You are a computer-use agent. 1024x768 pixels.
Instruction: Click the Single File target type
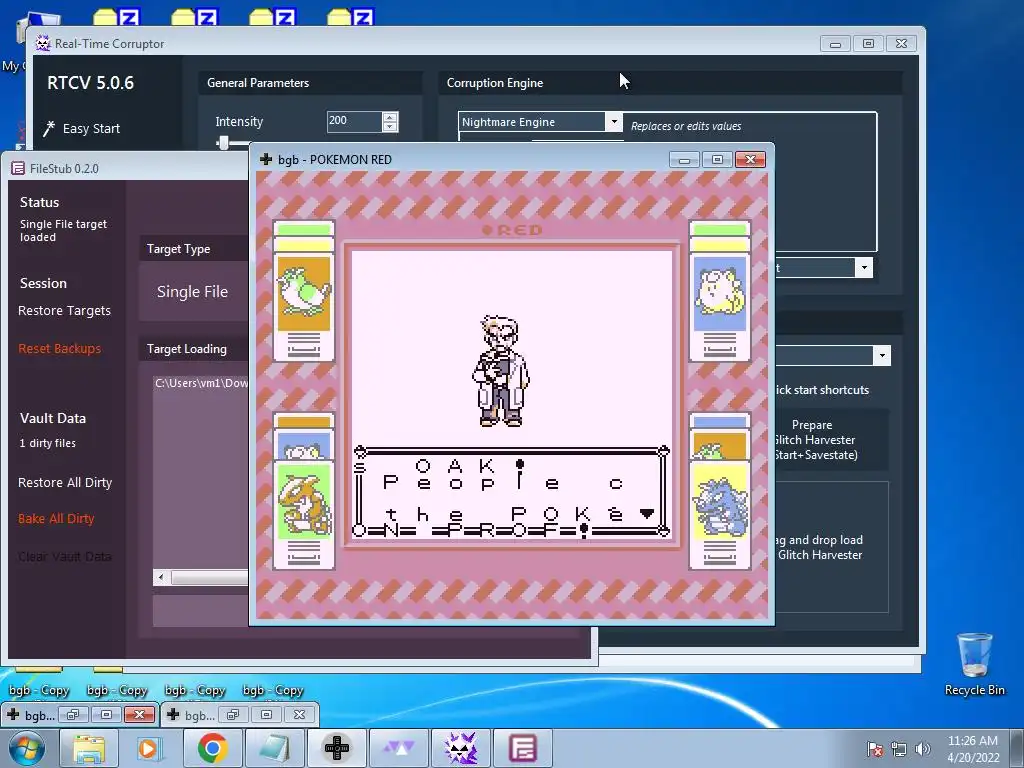point(192,292)
